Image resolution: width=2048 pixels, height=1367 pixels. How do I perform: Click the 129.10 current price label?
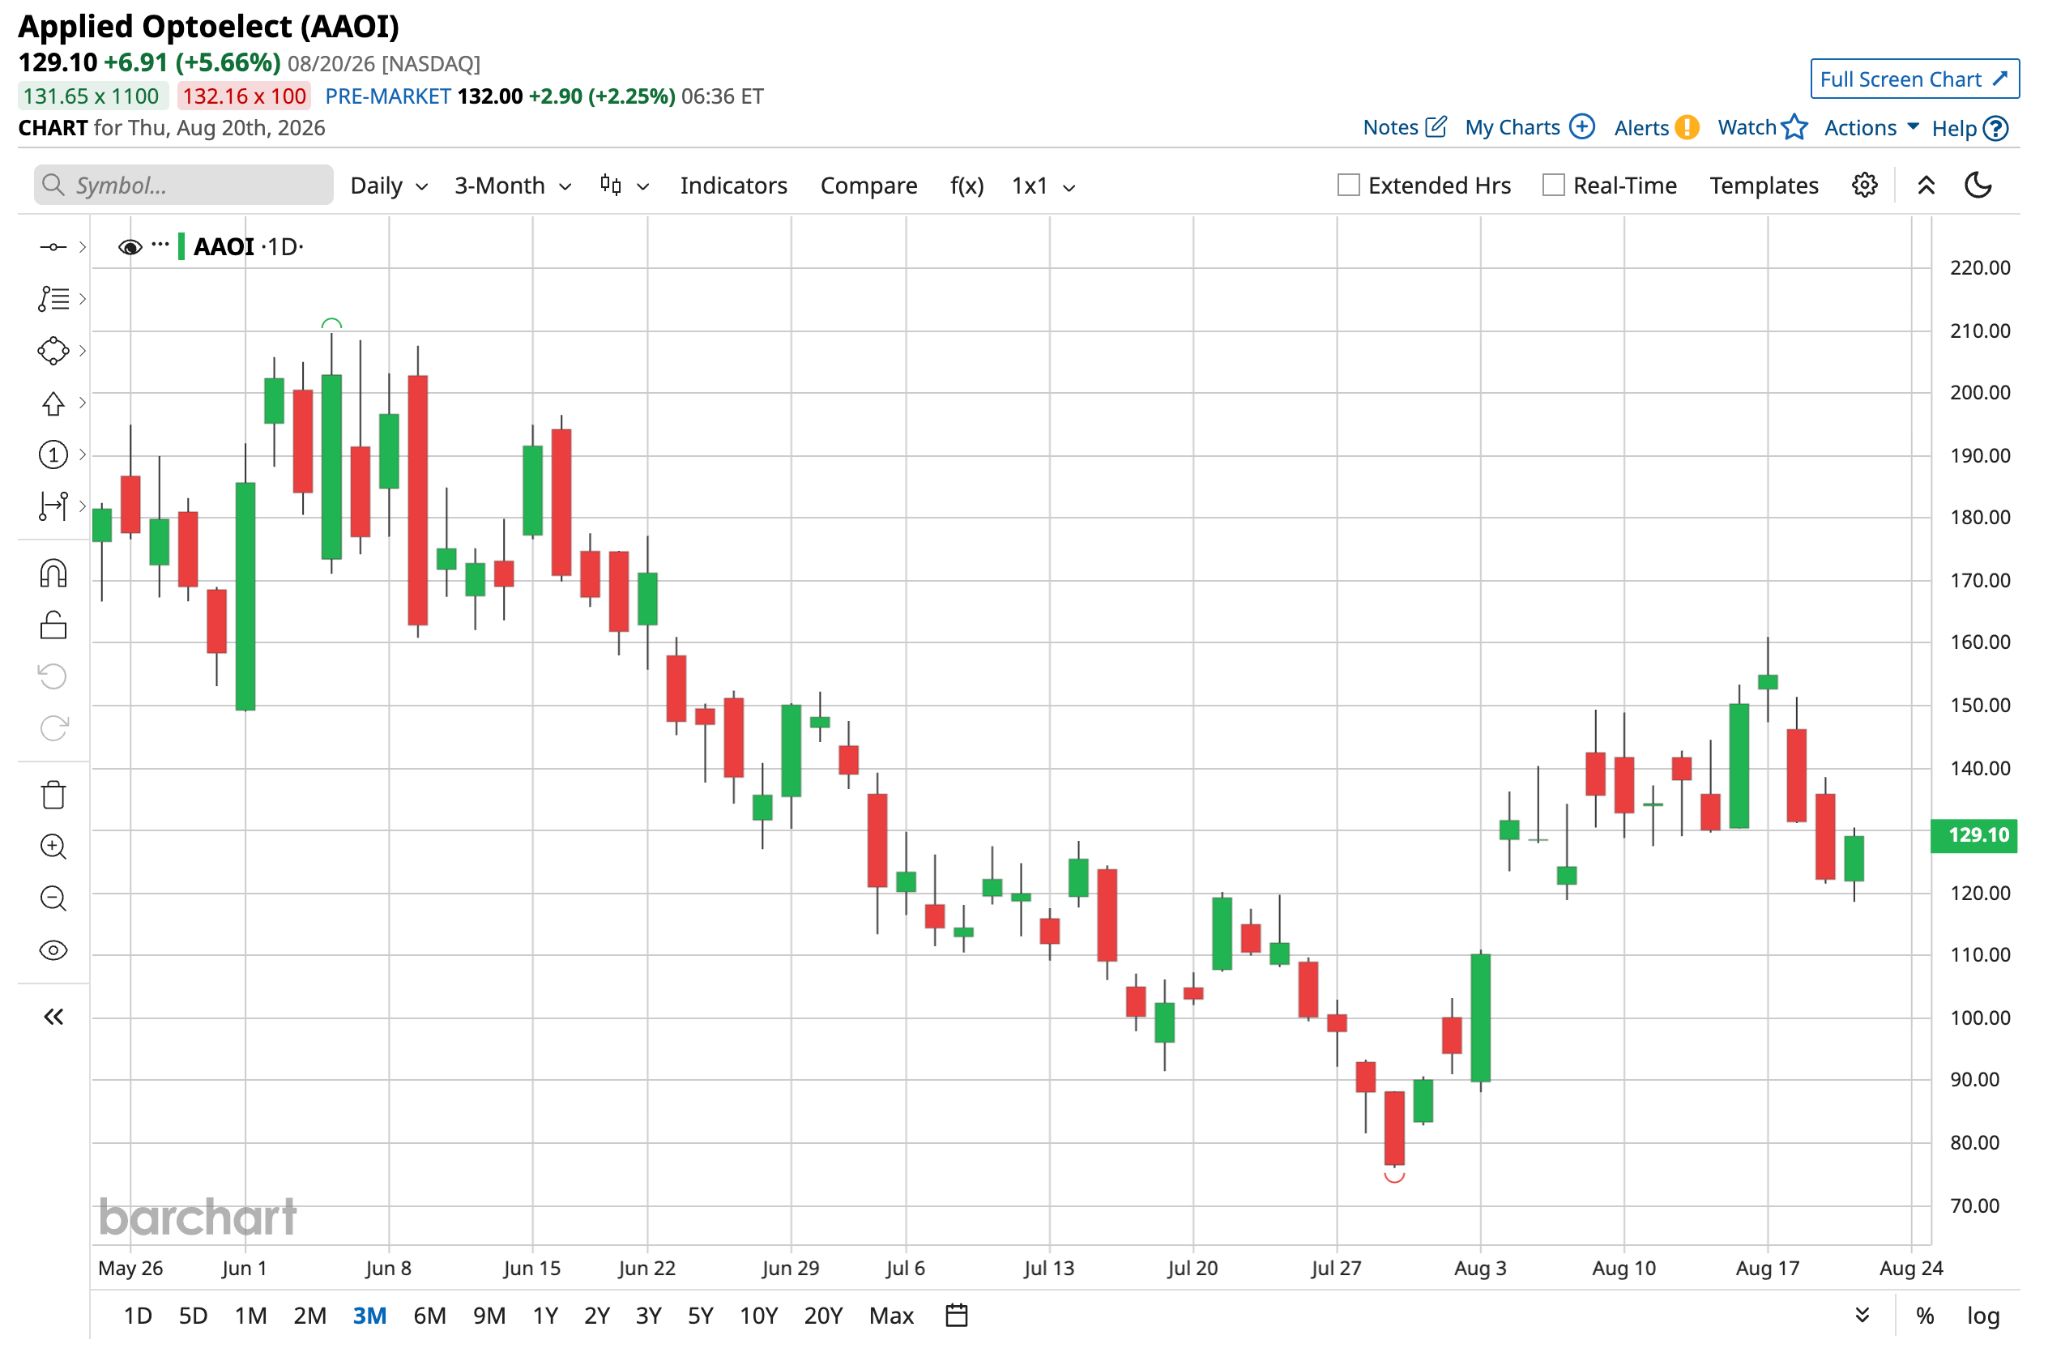coord(1975,835)
